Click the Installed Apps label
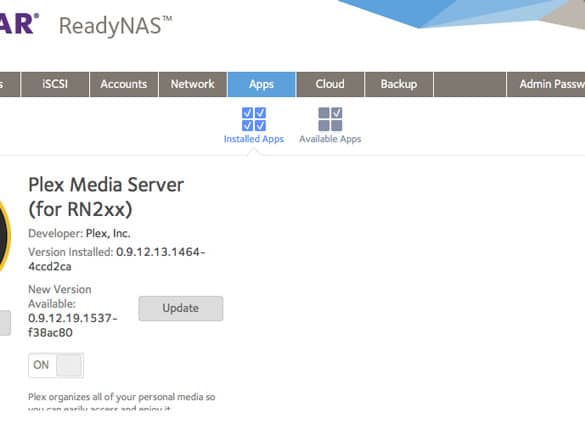The height and width of the screenshot is (438, 585). click(254, 139)
